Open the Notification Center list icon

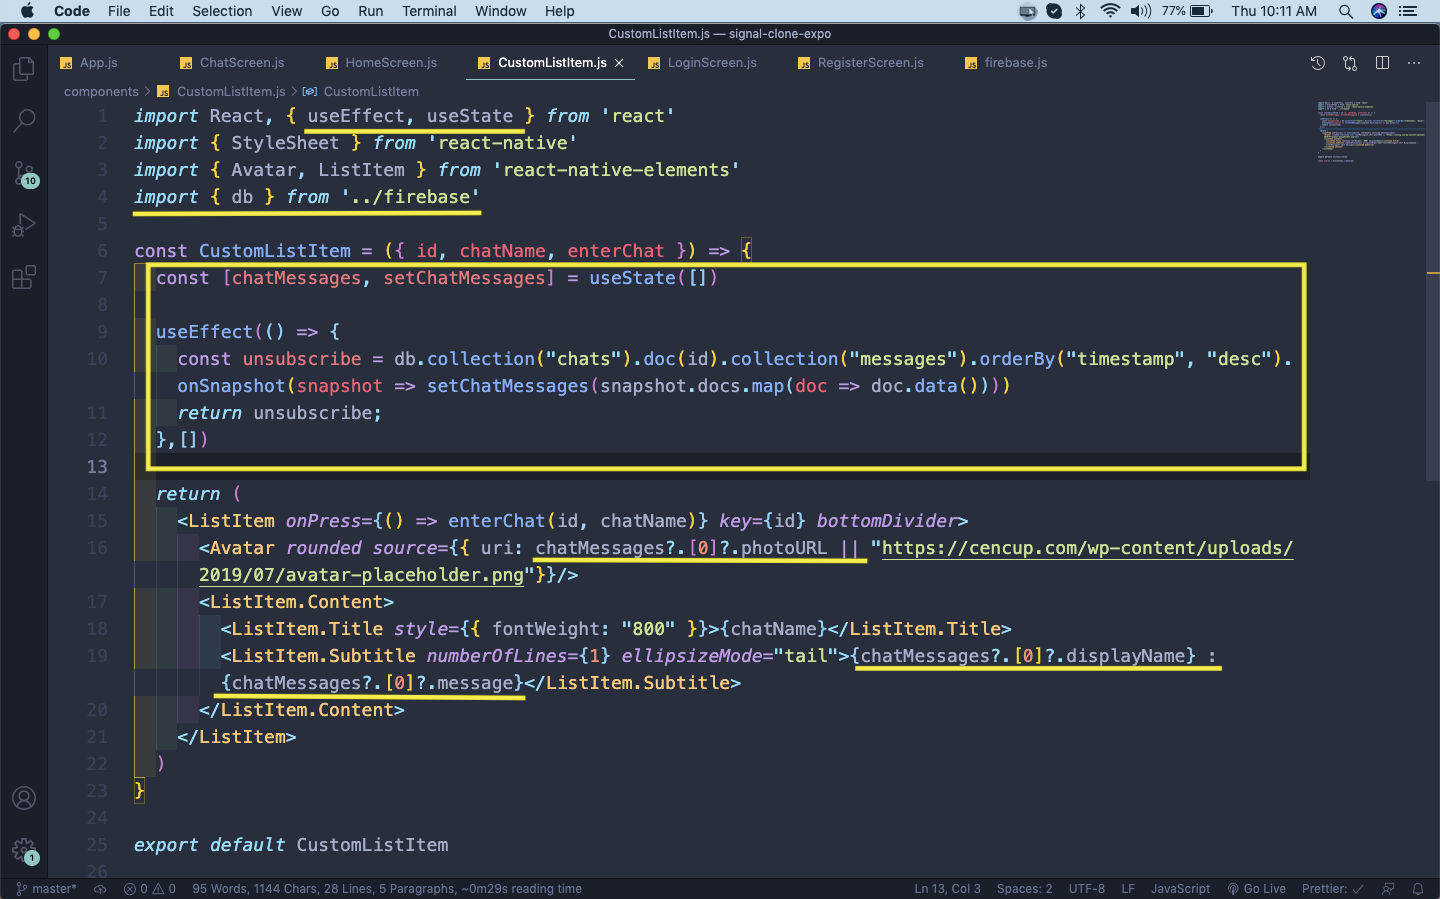tap(1408, 11)
